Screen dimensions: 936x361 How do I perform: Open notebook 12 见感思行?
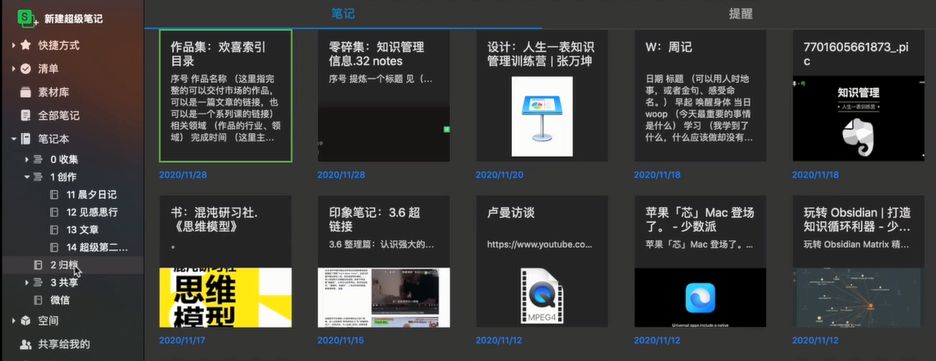click(x=92, y=212)
